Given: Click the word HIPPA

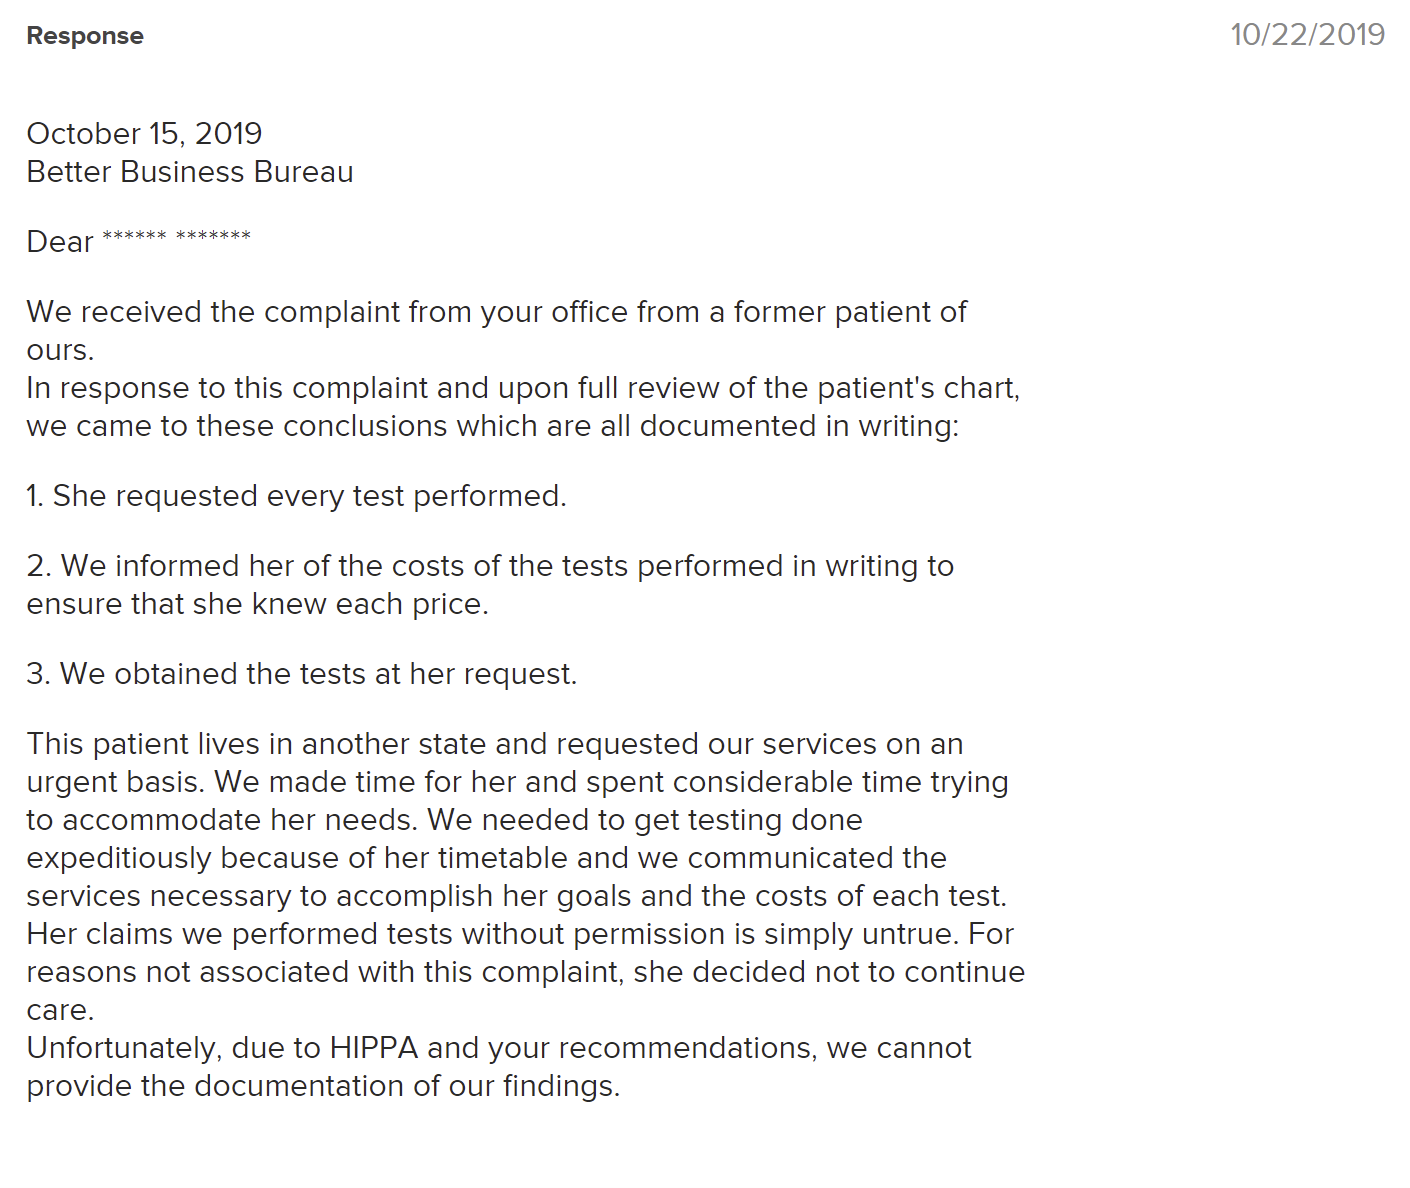Looking at the screenshot, I should pos(374,1048).
